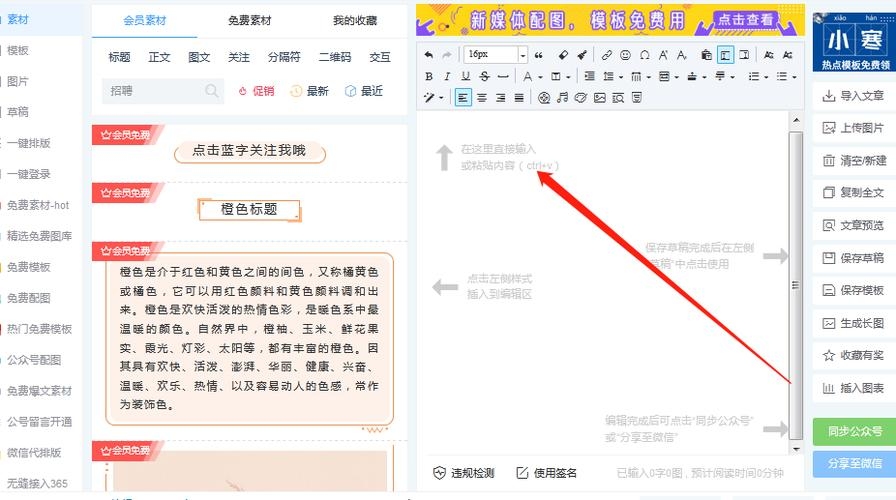Click the template page icon in the toolbar

(637, 98)
